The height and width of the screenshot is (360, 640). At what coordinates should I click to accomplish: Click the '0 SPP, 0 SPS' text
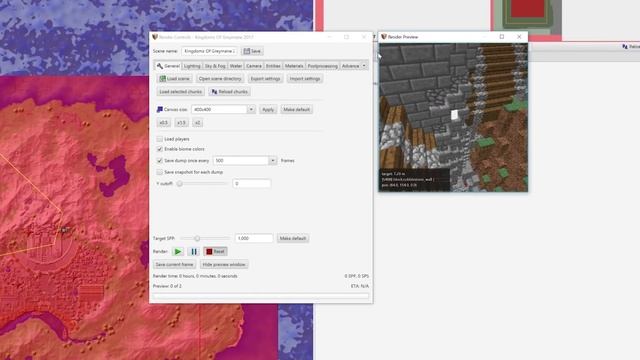(356, 276)
